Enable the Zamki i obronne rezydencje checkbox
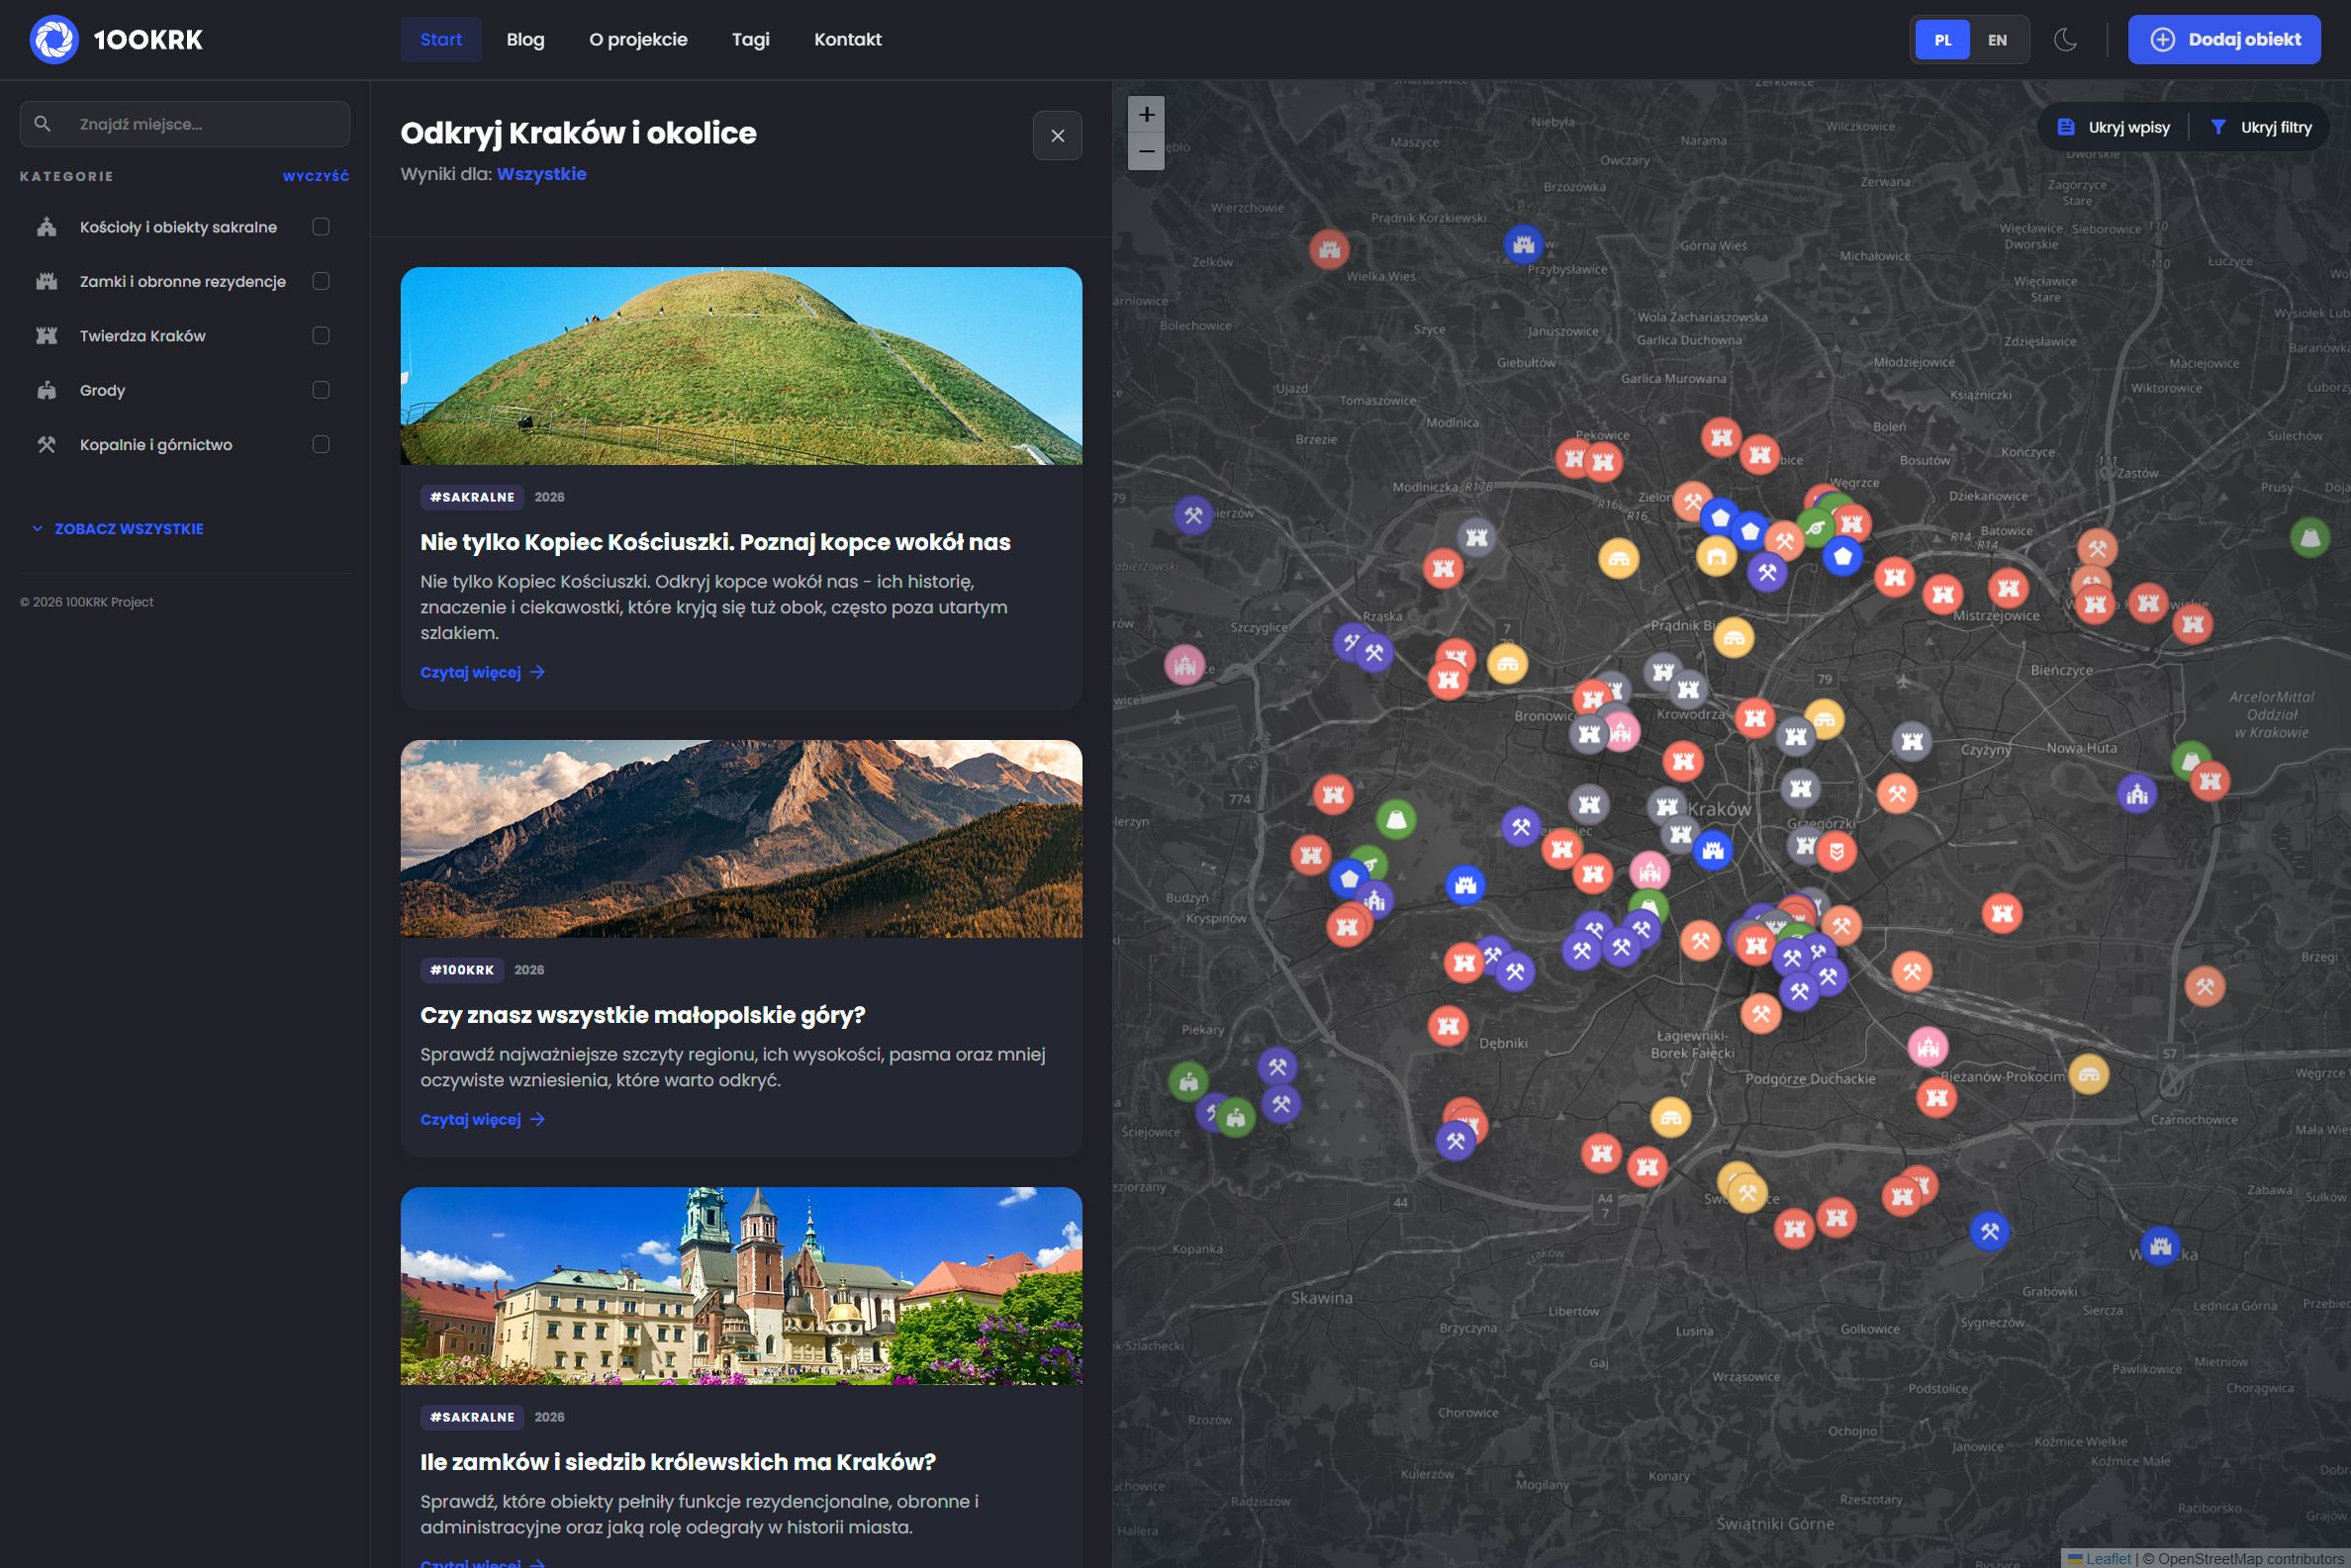The image size is (2351, 1568). click(x=320, y=281)
